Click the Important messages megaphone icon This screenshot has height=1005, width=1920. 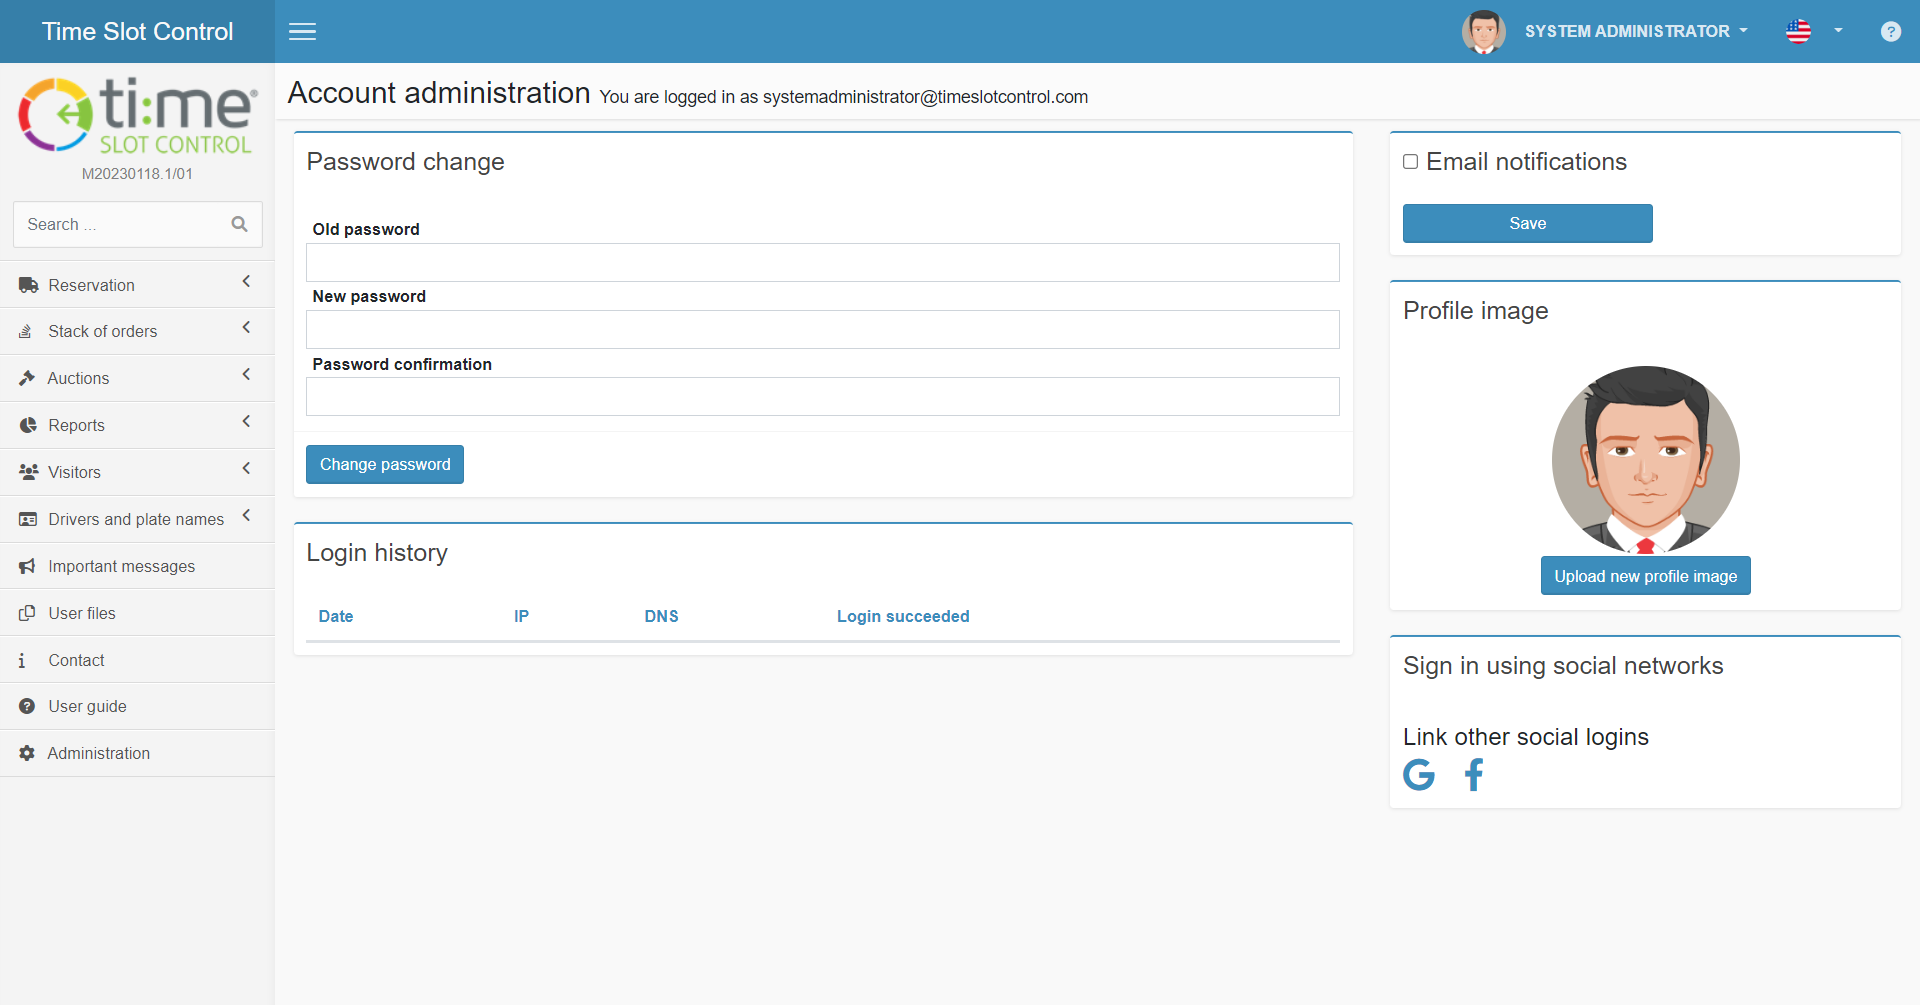pyautogui.click(x=27, y=566)
